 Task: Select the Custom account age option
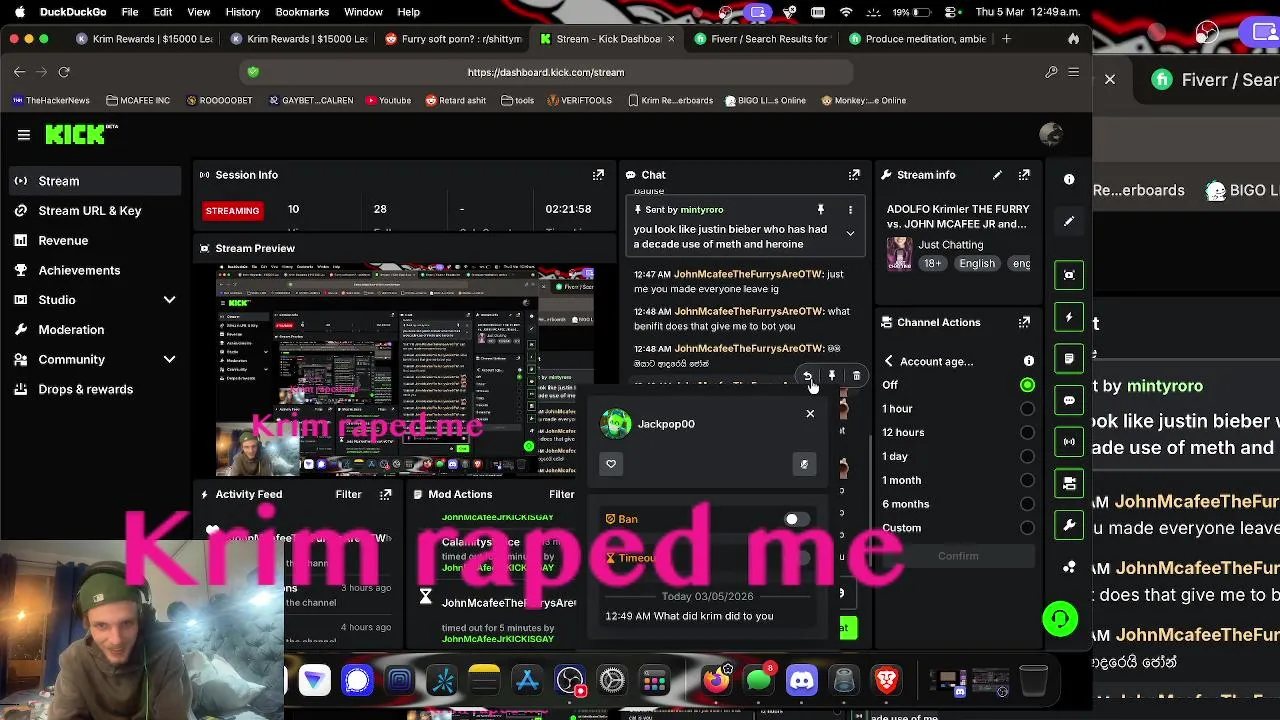click(1027, 528)
